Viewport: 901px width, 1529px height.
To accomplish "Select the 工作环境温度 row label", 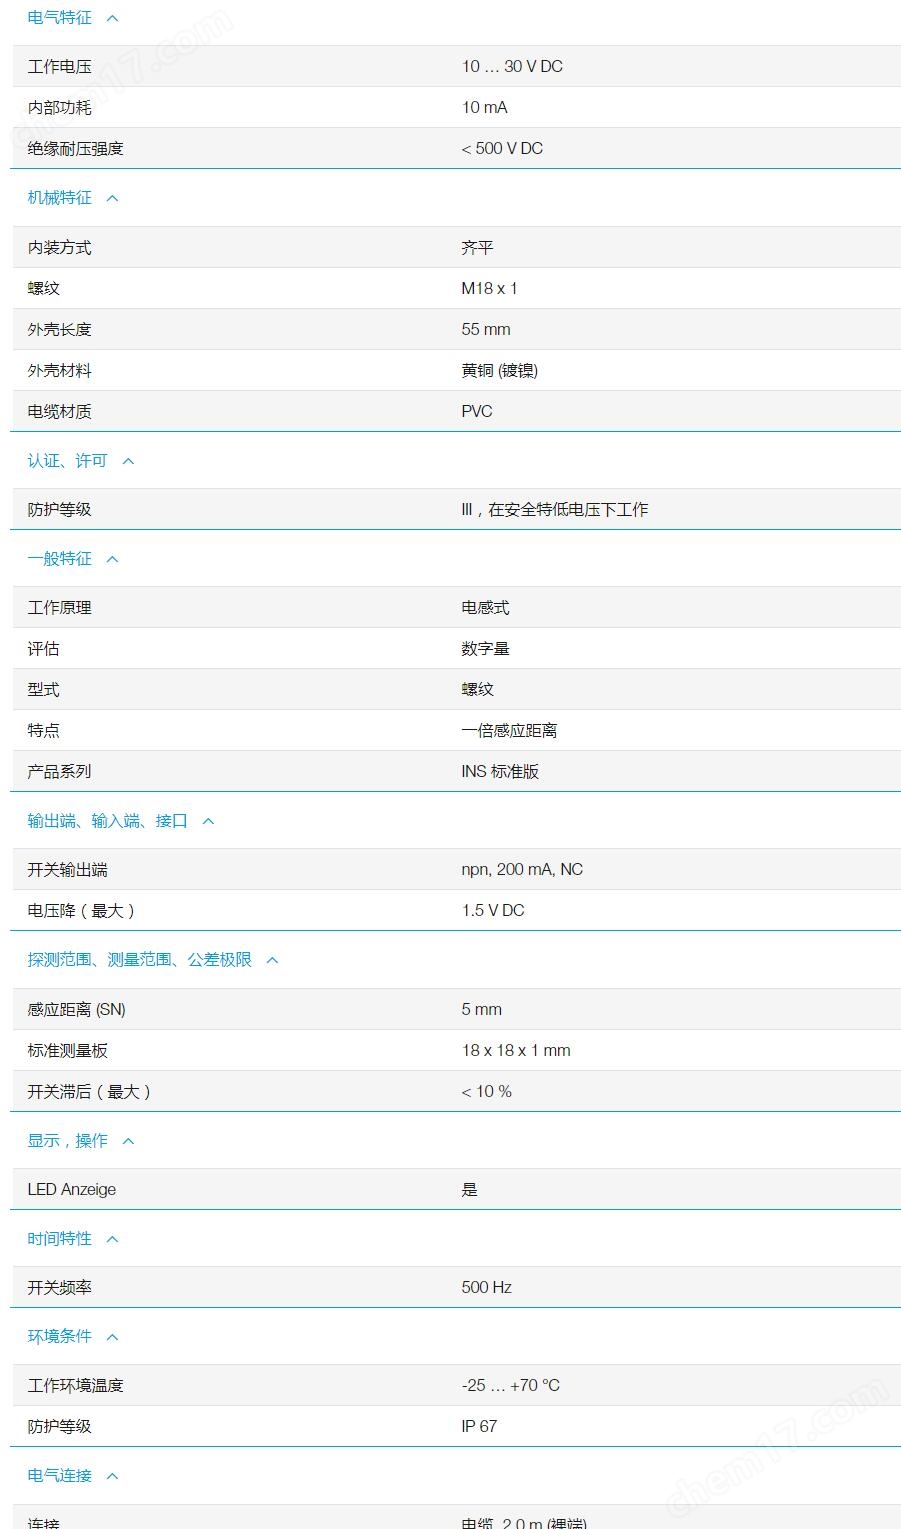I will [x=76, y=1386].
